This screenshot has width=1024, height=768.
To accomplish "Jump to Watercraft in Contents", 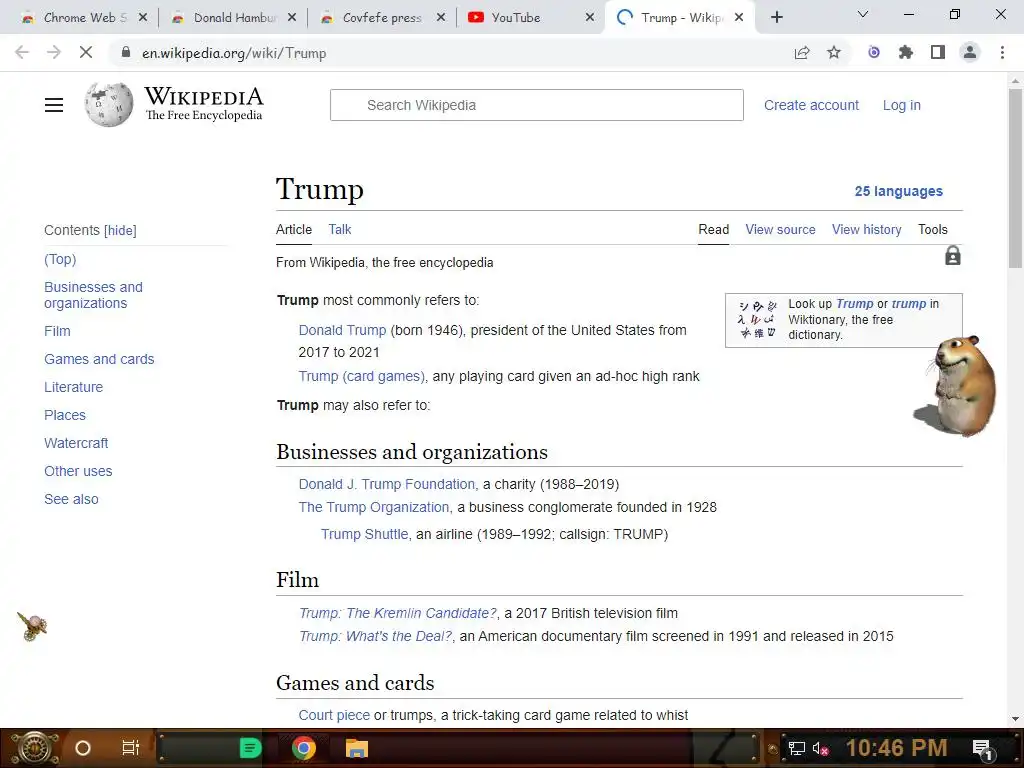I will (x=76, y=443).
